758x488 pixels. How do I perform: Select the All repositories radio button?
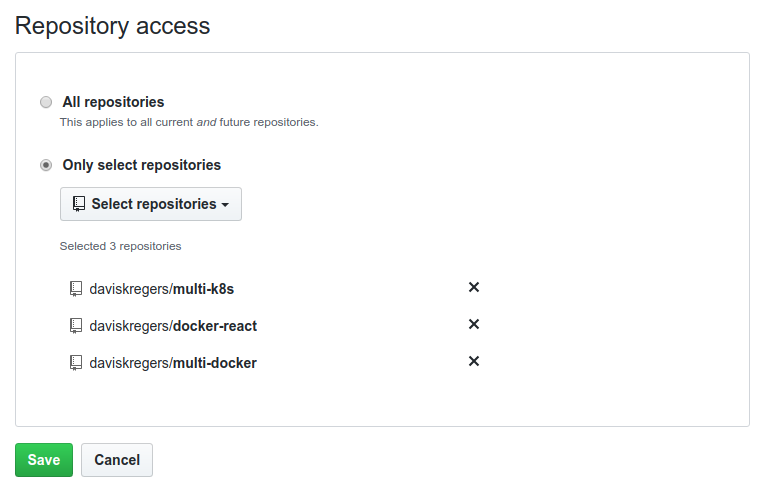[x=46, y=102]
